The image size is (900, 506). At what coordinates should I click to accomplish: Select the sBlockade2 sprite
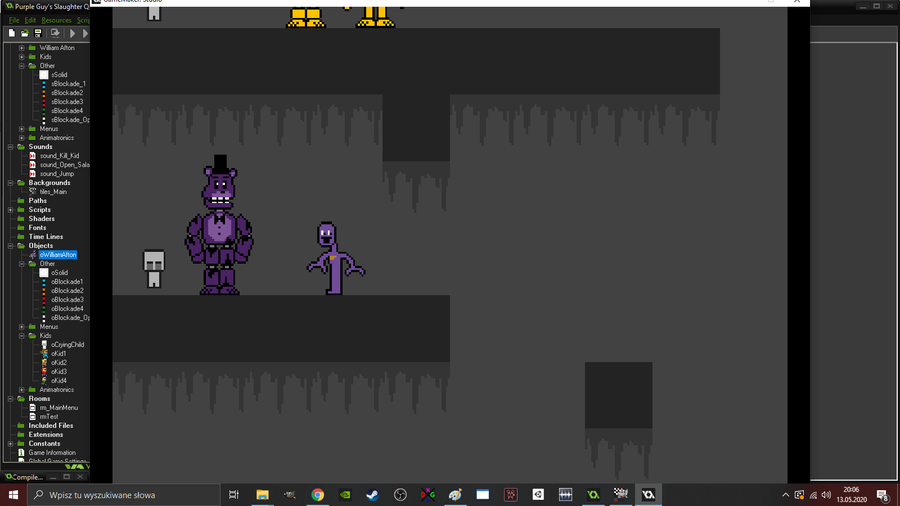pyautogui.click(x=67, y=93)
